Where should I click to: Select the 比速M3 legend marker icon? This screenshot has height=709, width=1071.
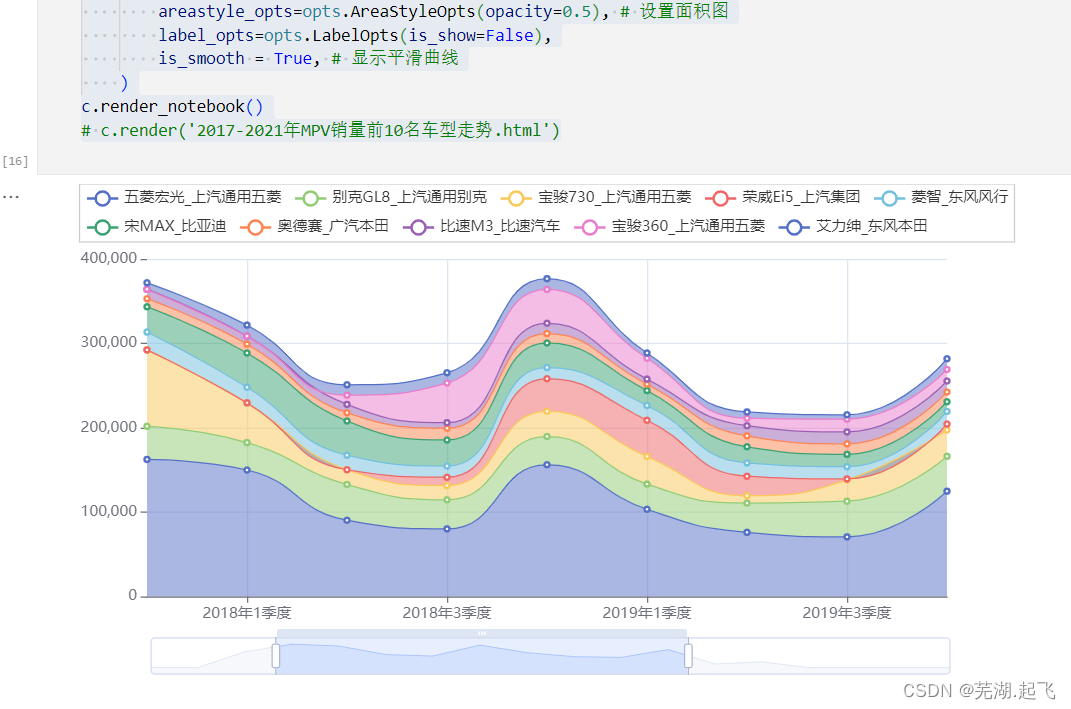417,225
